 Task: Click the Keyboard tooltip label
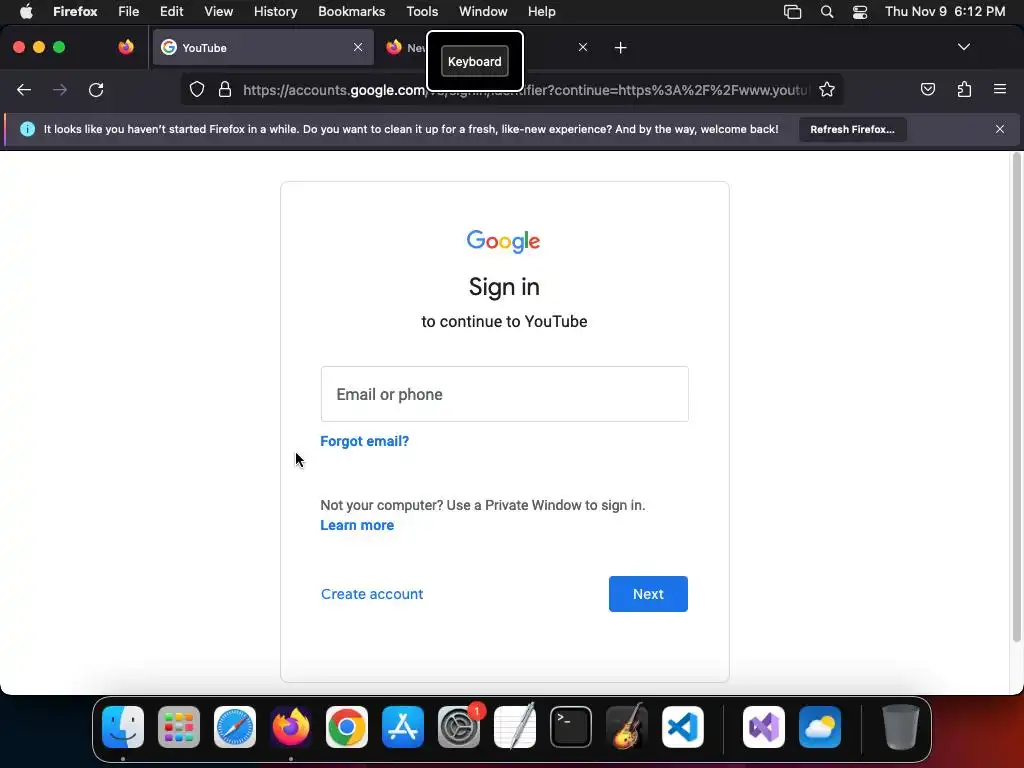(x=475, y=61)
